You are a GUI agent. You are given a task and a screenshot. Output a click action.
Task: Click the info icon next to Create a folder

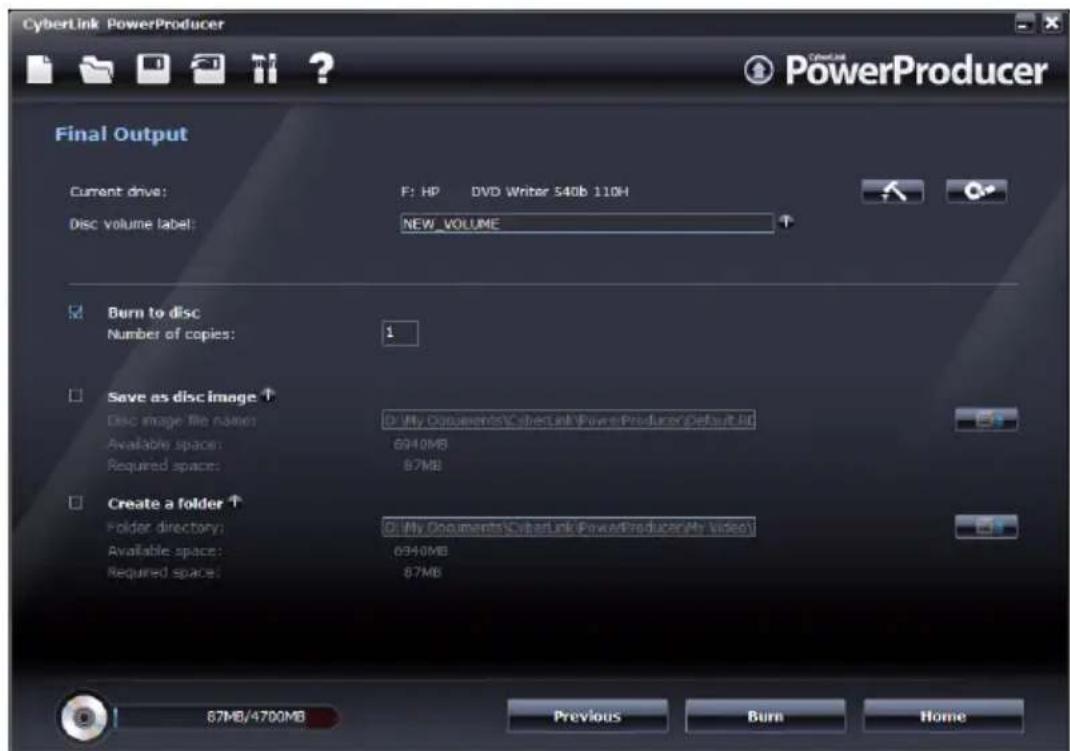[x=235, y=501]
